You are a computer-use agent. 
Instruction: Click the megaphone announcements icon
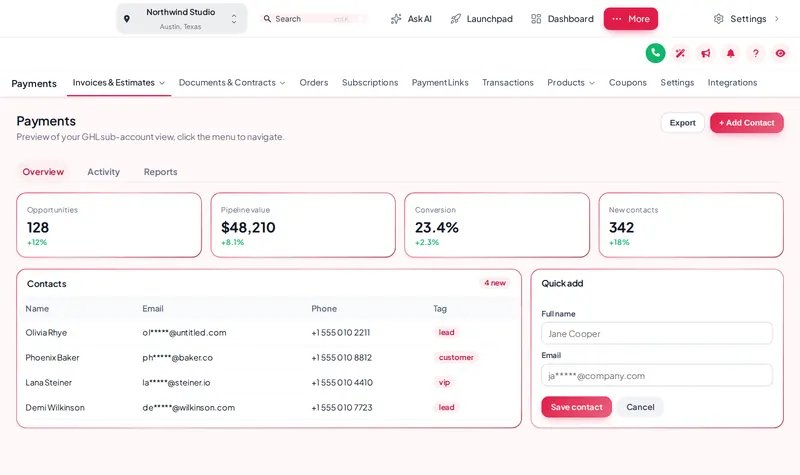[x=706, y=53]
